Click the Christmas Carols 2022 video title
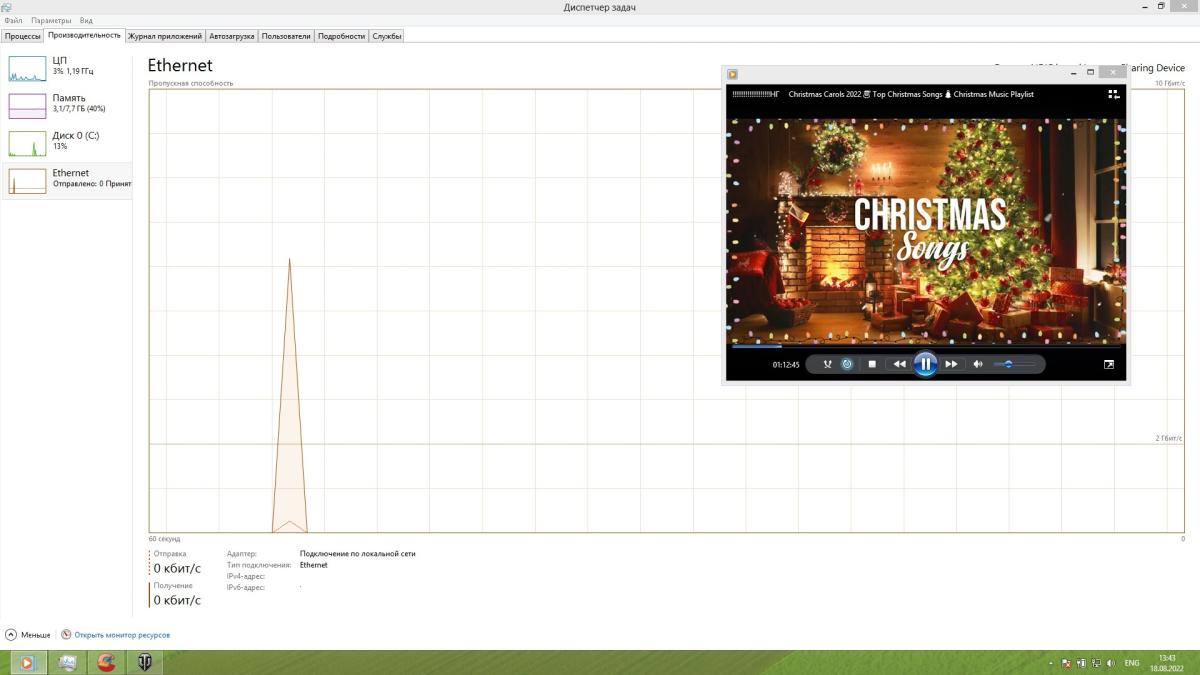The width and height of the screenshot is (1200, 675). point(911,94)
